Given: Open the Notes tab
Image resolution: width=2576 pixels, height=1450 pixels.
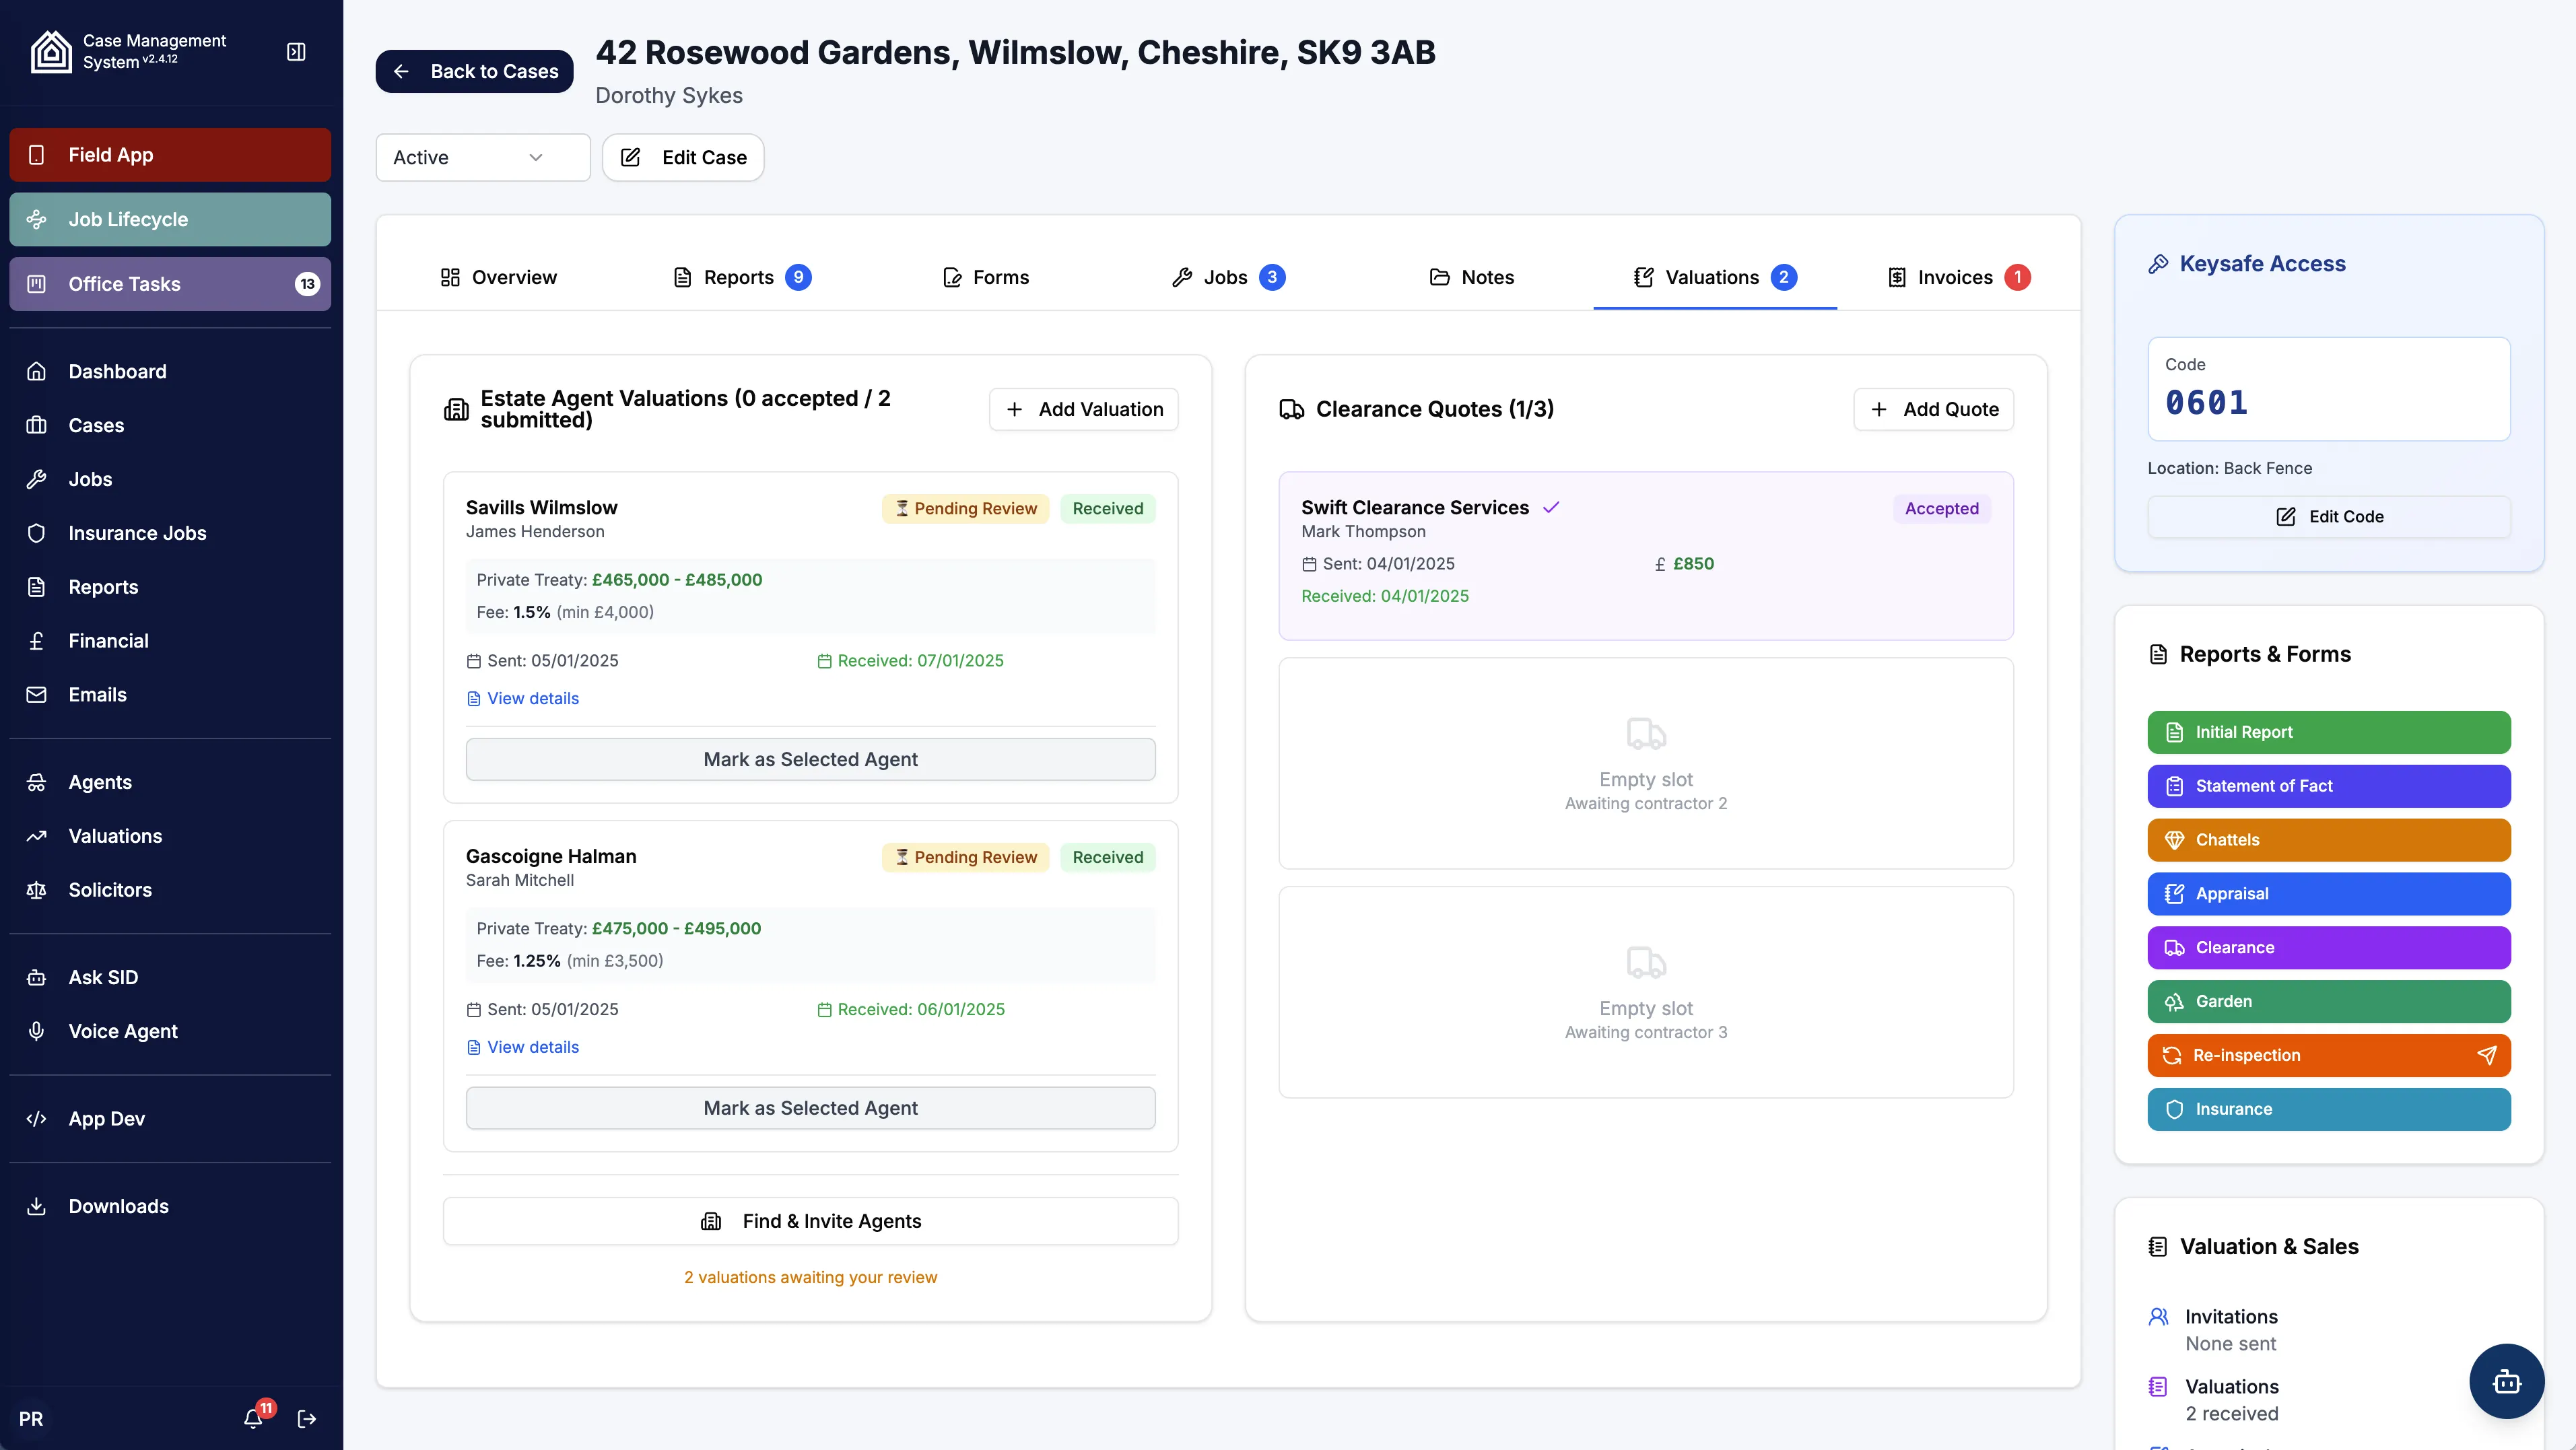Looking at the screenshot, I should [x=1472, y=277].
